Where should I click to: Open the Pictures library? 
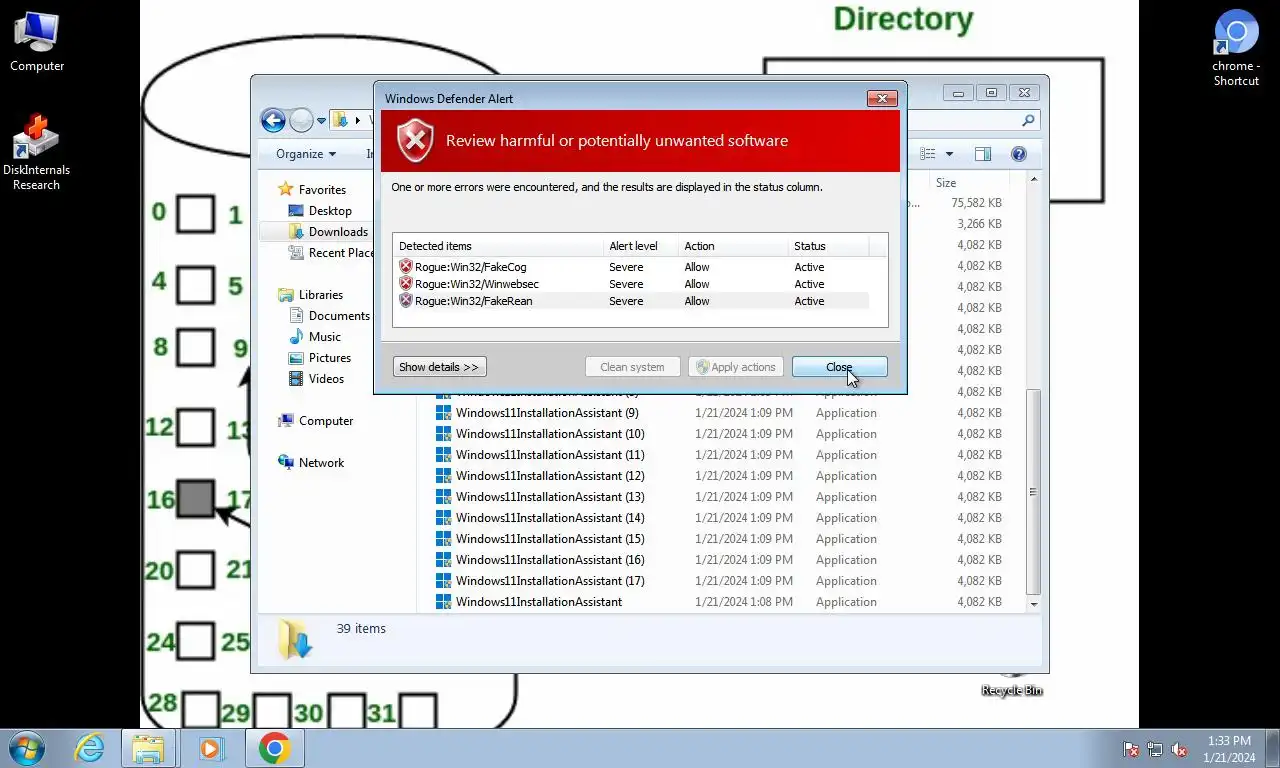319,358
